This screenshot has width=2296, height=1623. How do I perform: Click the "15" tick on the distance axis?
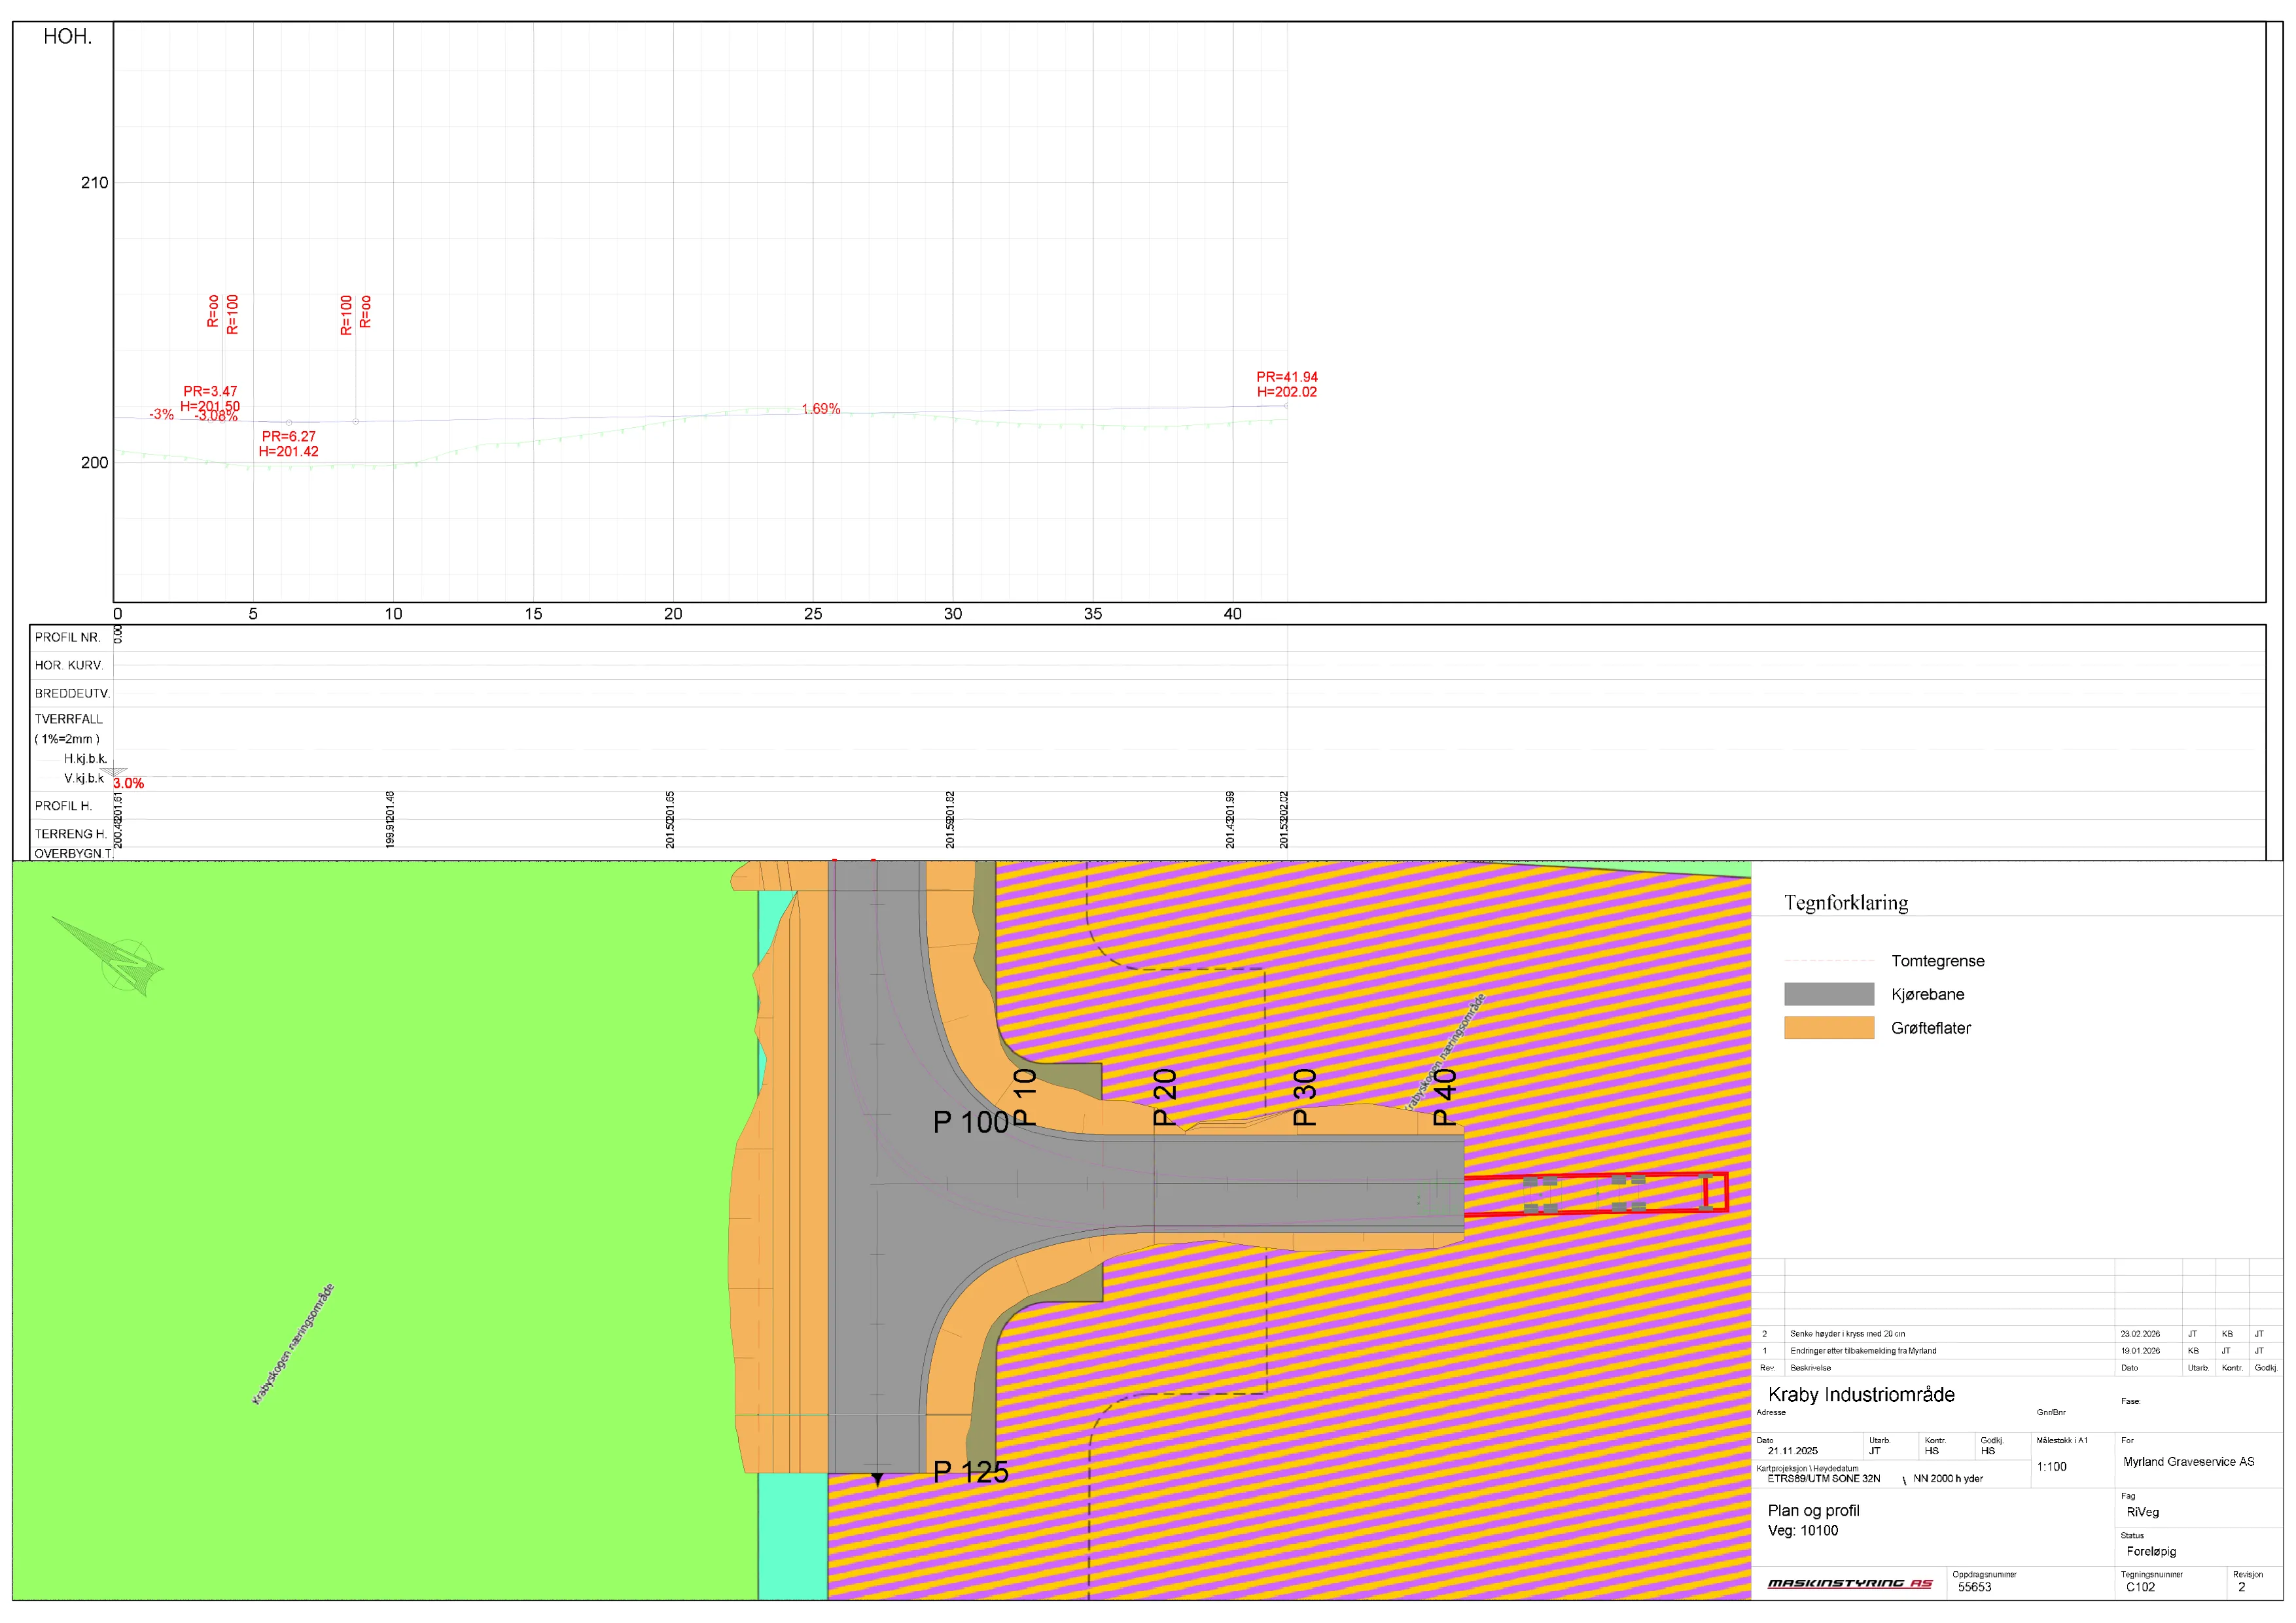pos(533,614)
